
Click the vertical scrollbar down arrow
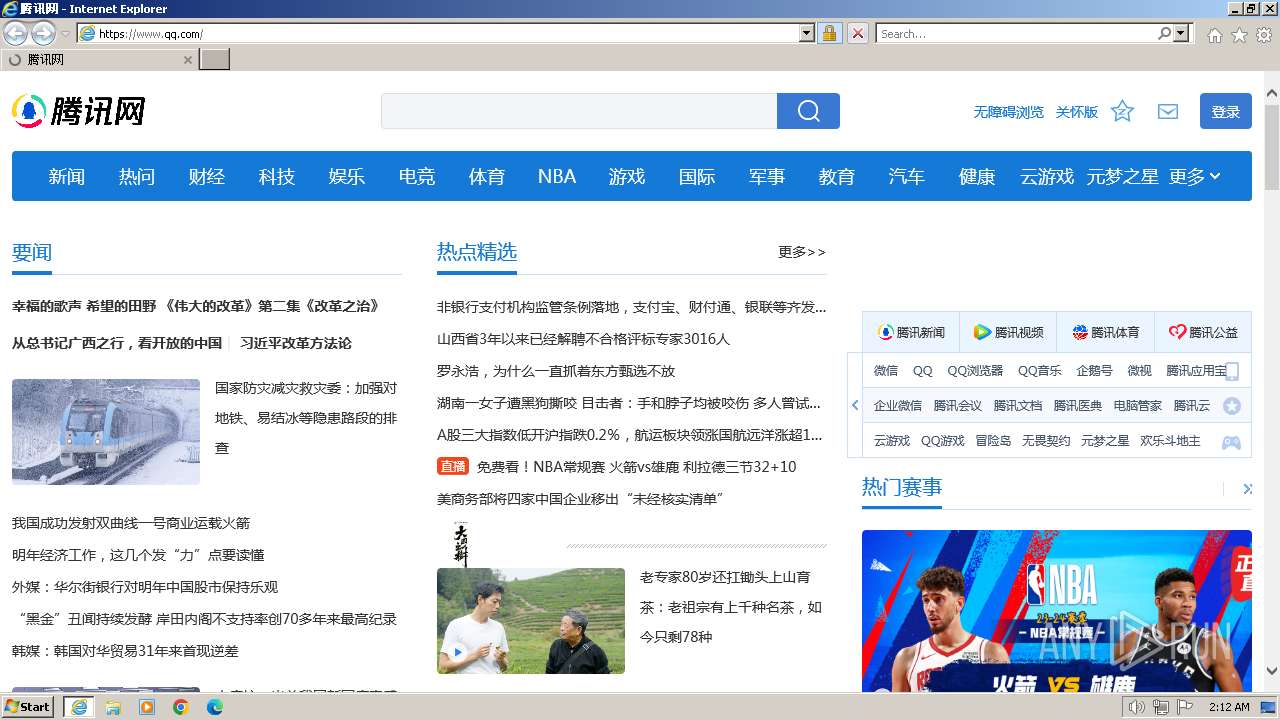pyautogui.click(x=1272, y=671)
